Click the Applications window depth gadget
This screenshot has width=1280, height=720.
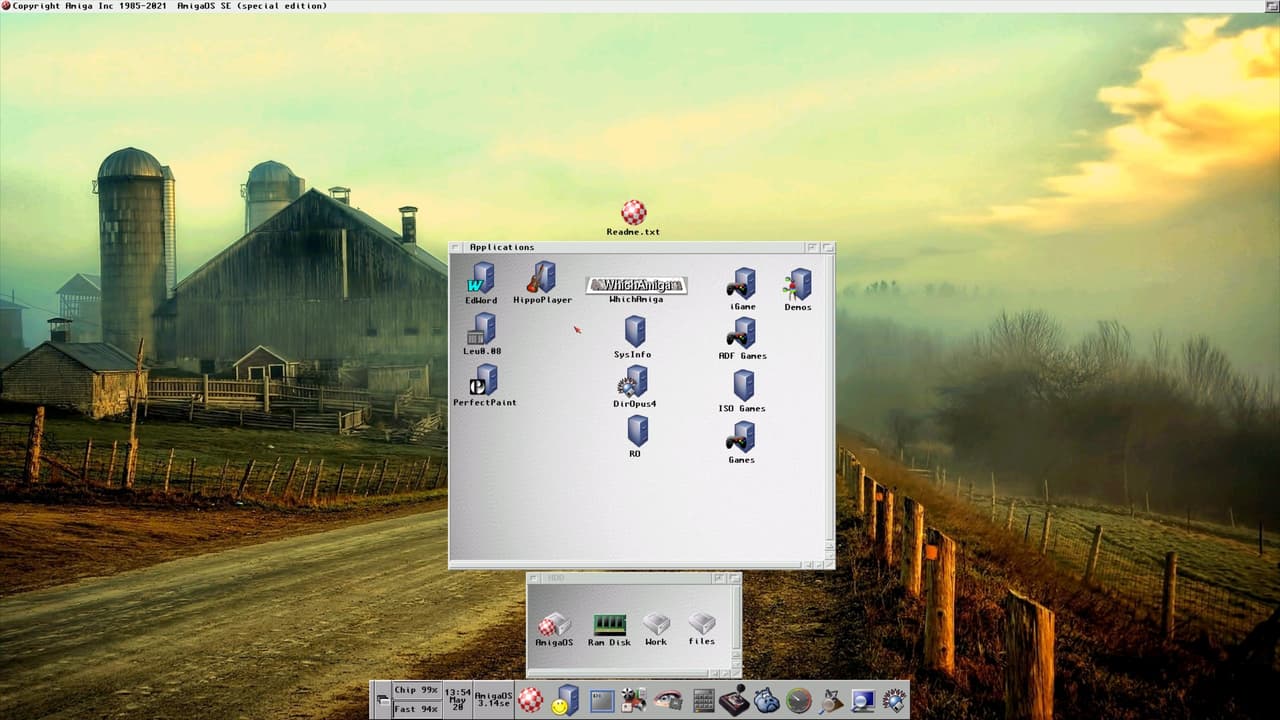tap(827, 247)
